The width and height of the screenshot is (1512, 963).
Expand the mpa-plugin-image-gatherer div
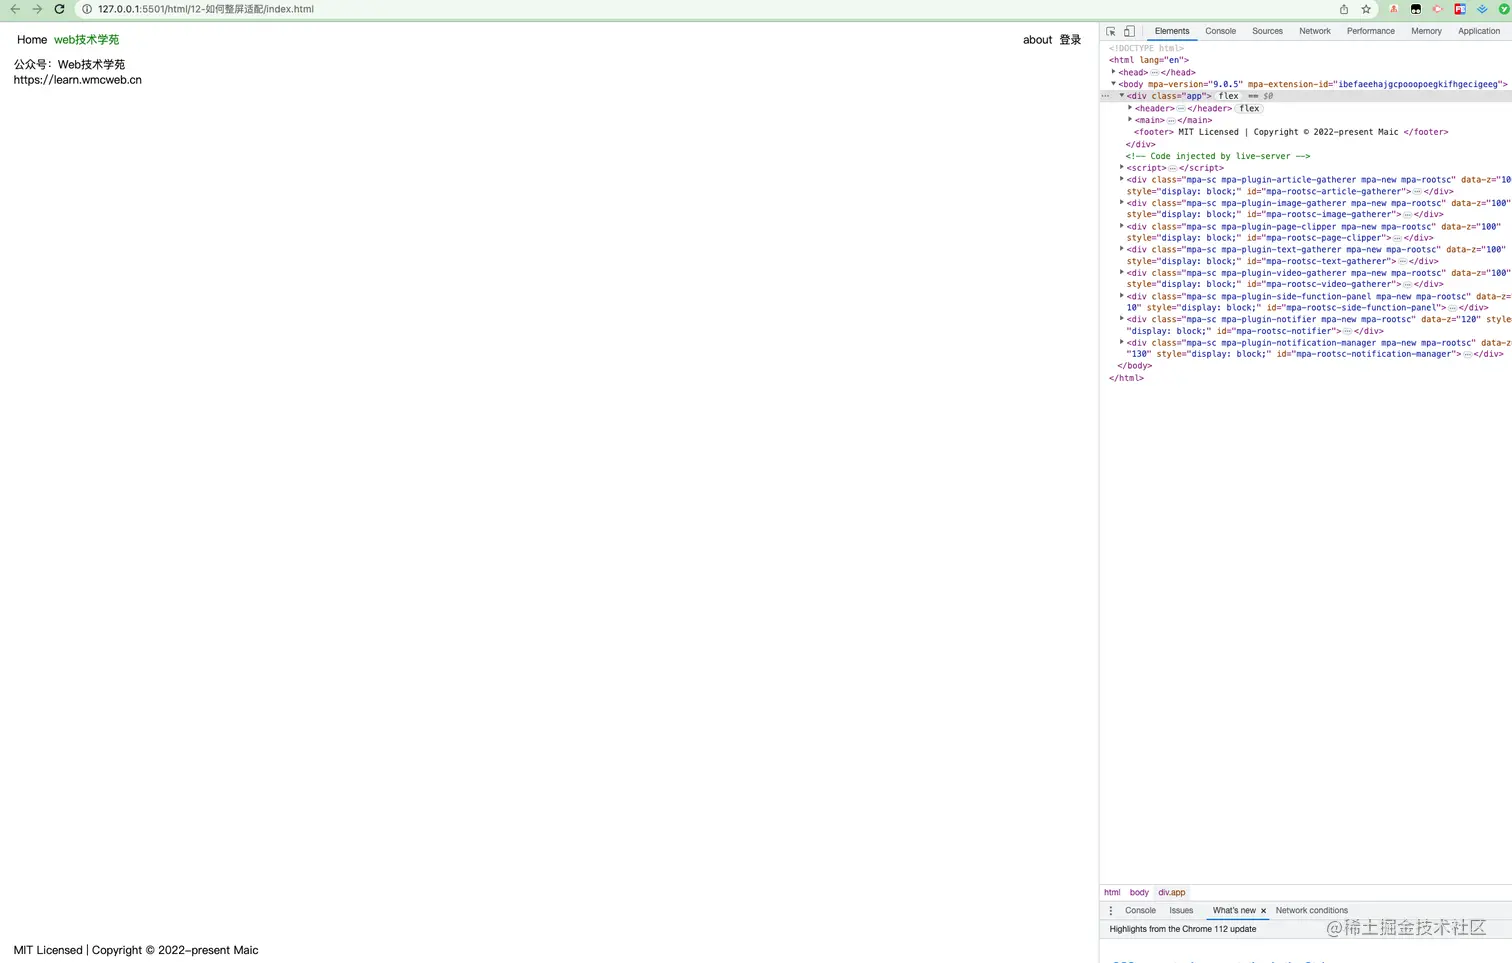pyautogui.click(x=1121, y=202)
